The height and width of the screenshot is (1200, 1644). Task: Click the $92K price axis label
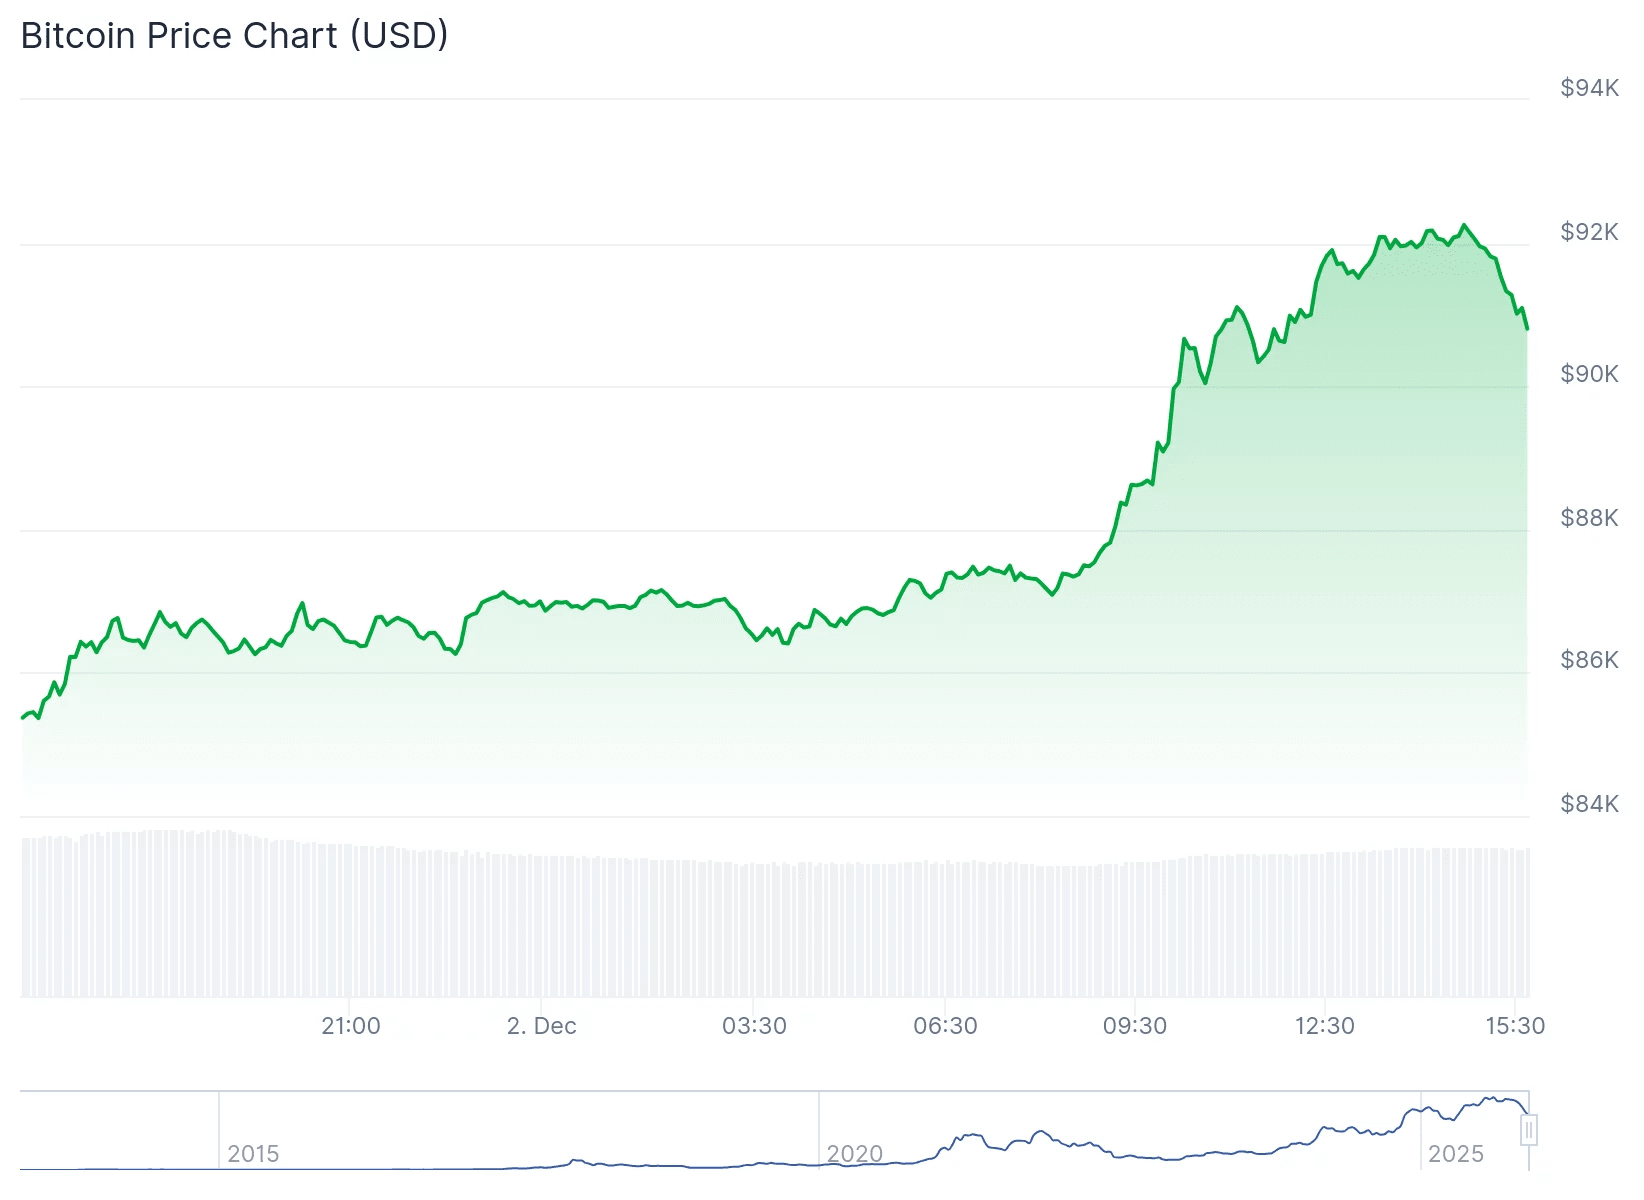1589,232
